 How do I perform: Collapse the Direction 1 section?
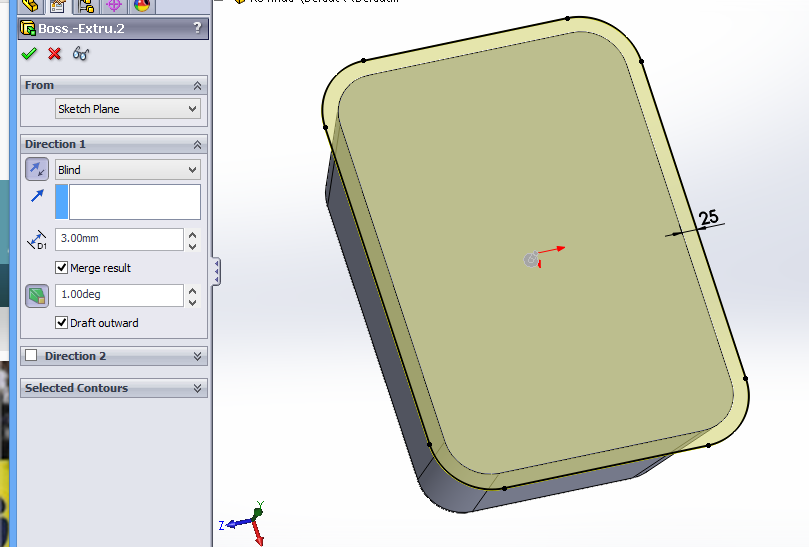197,144
